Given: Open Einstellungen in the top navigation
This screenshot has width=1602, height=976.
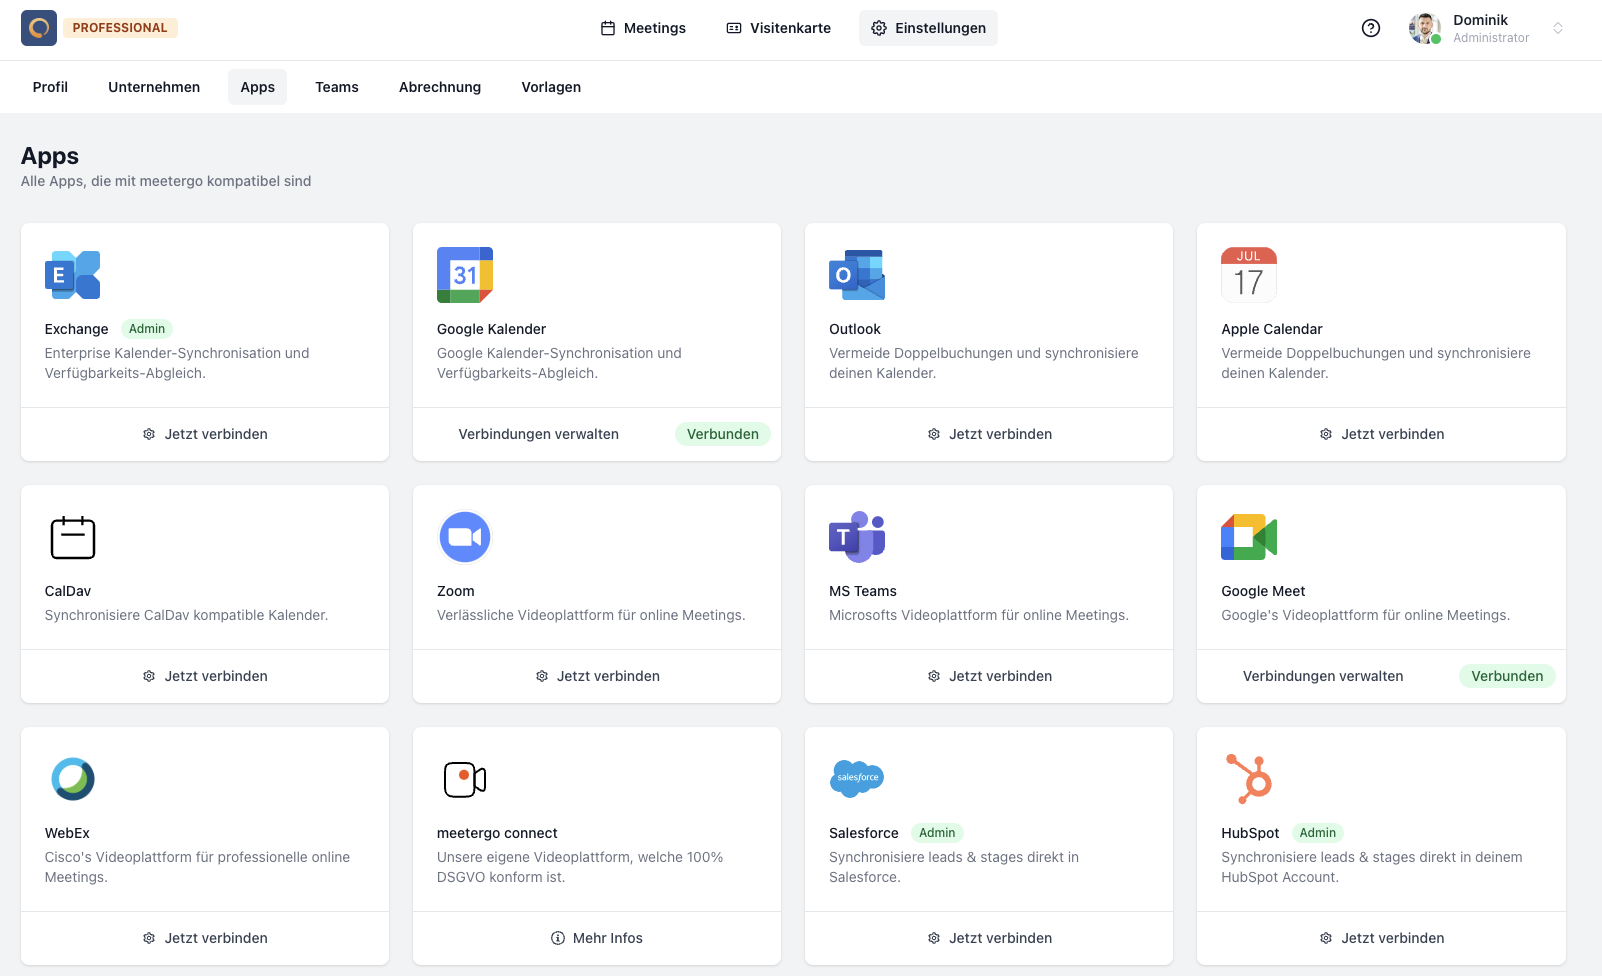Looking at the screenshot, I should pos(928,28).
